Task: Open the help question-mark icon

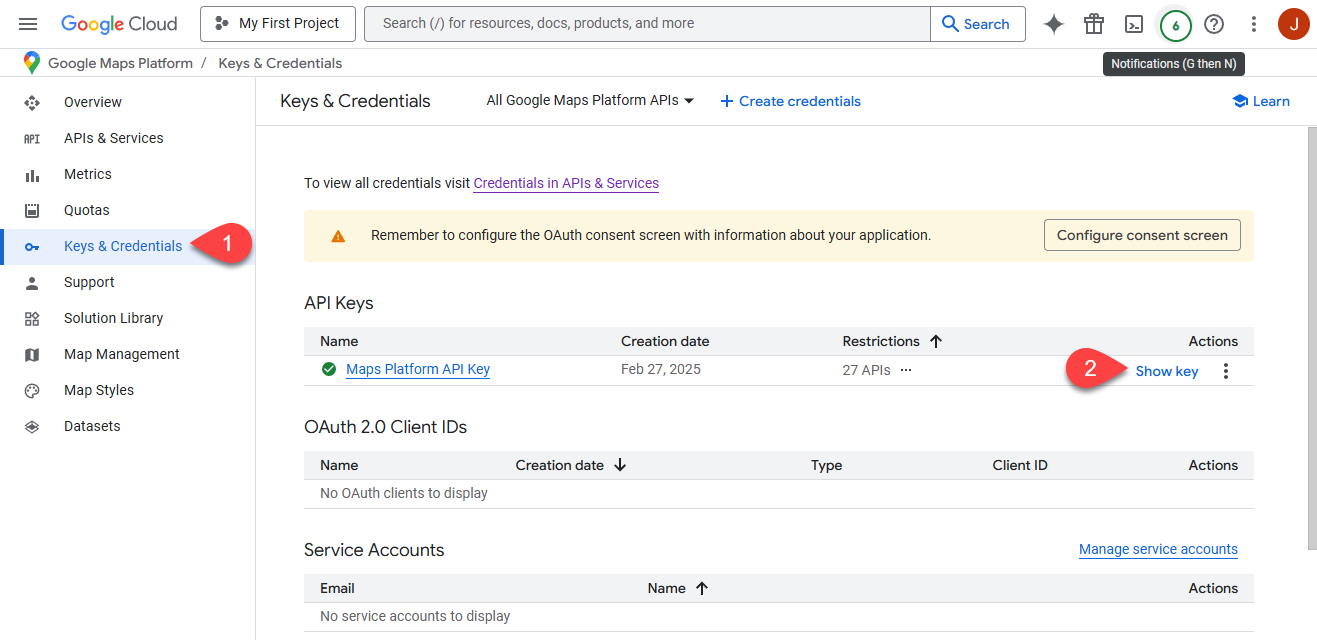Action: coord(1214,24)
